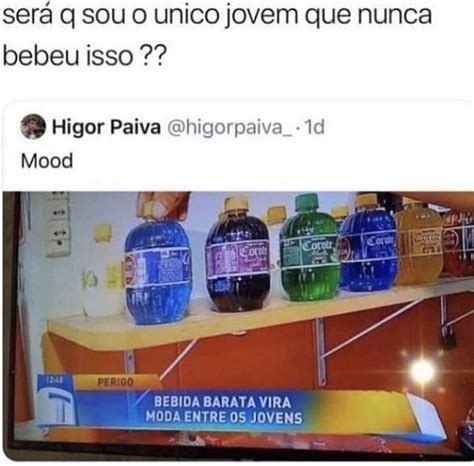Click the PERIGO label above the headline
This screenshot has width=474, height=466.
pyautogui.click(x=115, y=382)
